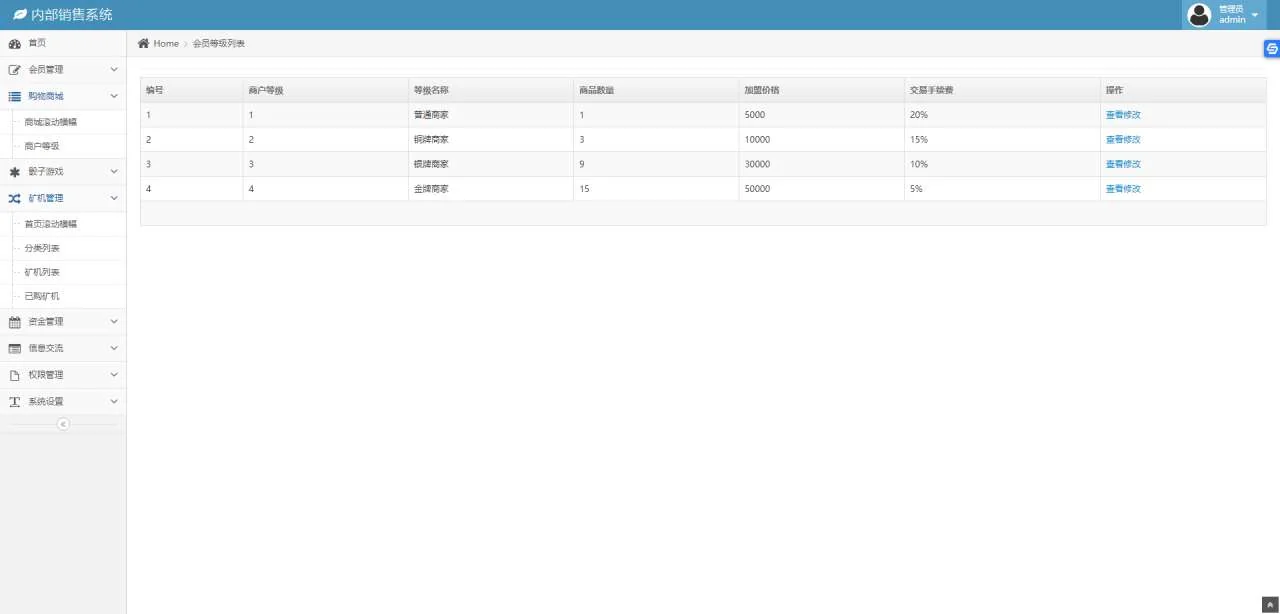Click the admin user avatar
This screenshot has width=1280, height=614.
pos(1198,15)
